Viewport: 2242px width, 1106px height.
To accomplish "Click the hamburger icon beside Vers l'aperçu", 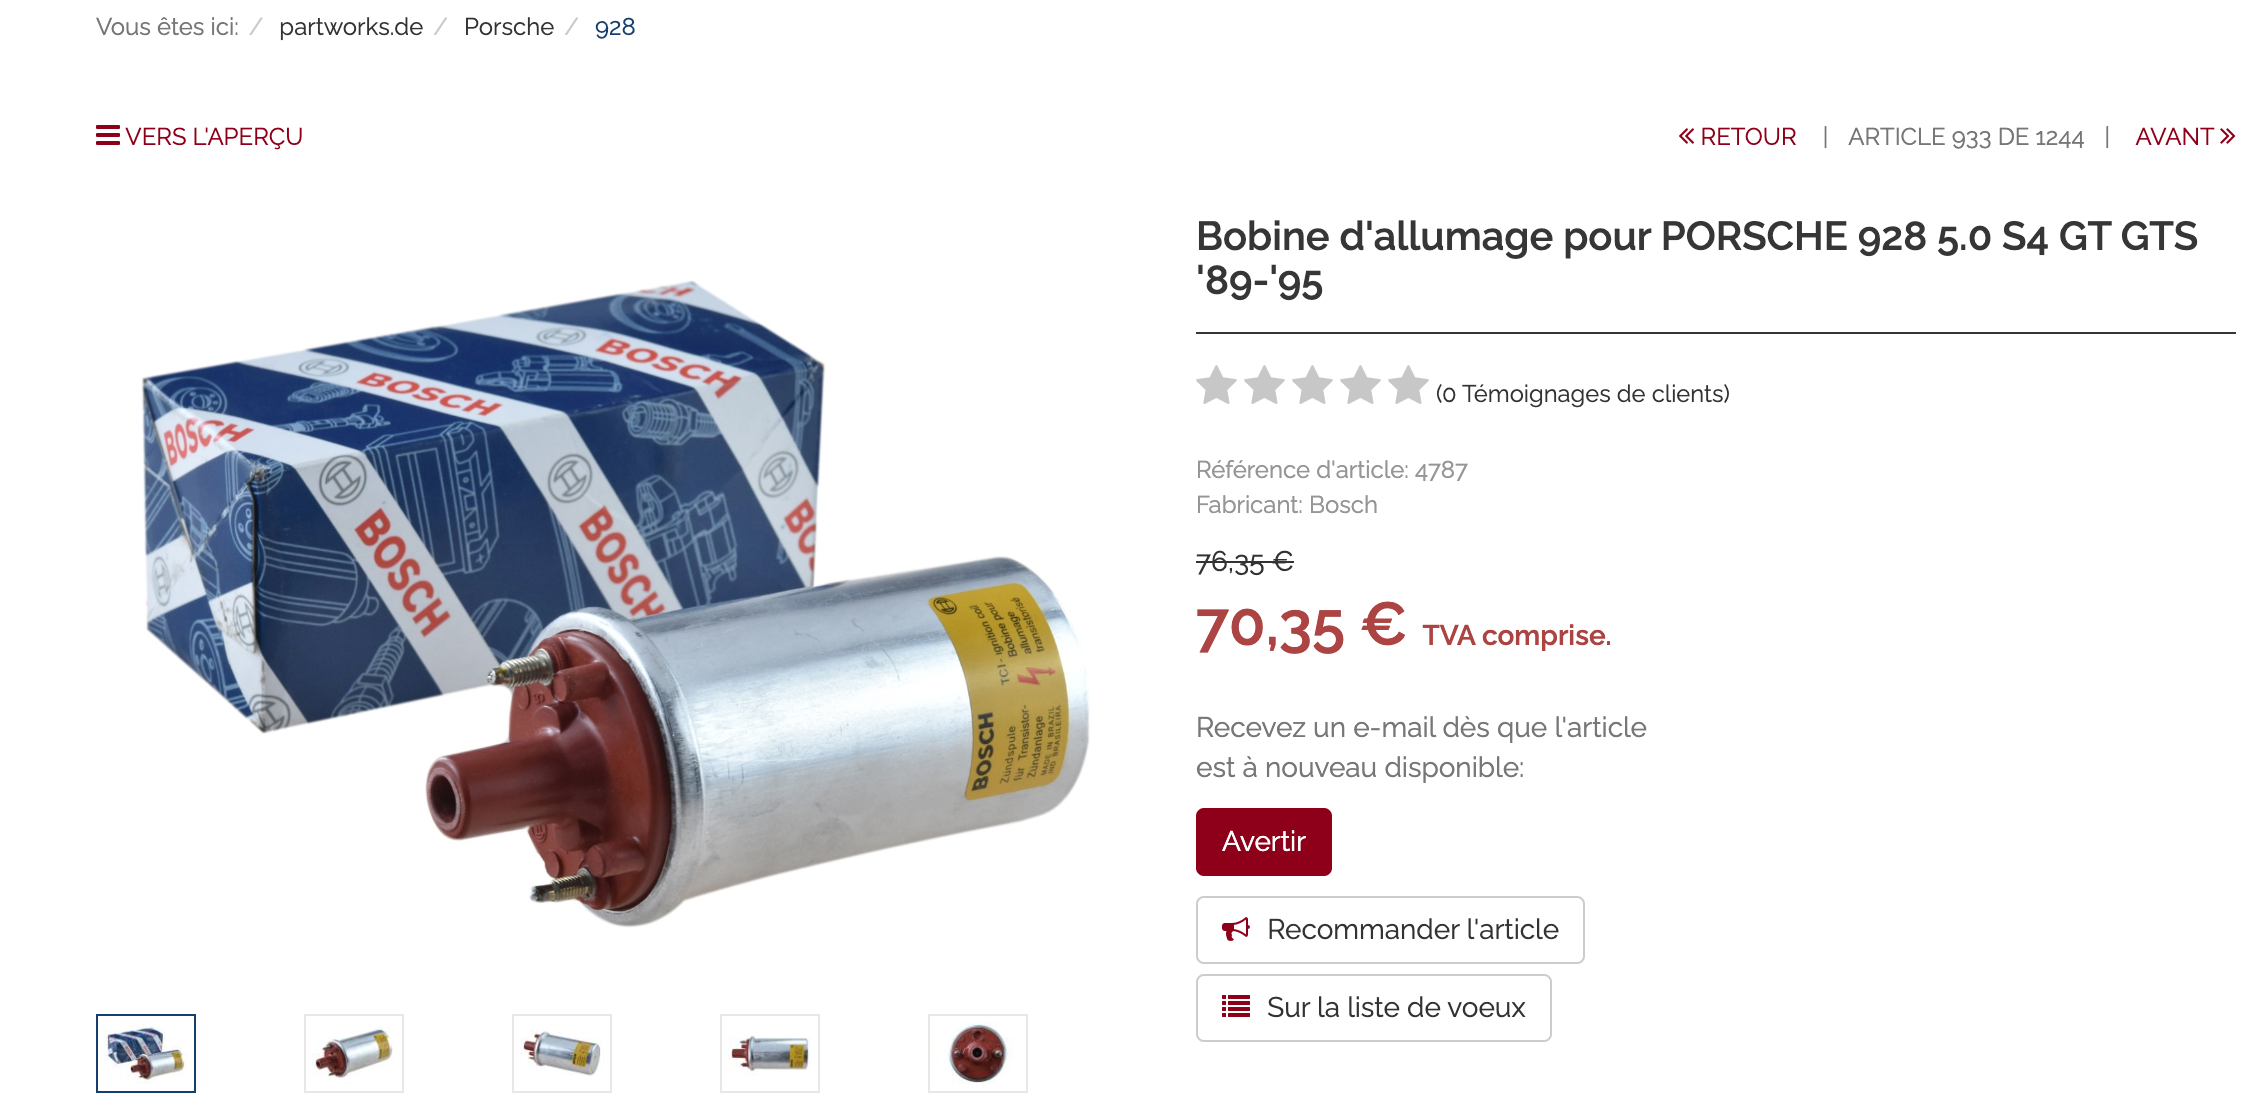I will pos(107,136).
